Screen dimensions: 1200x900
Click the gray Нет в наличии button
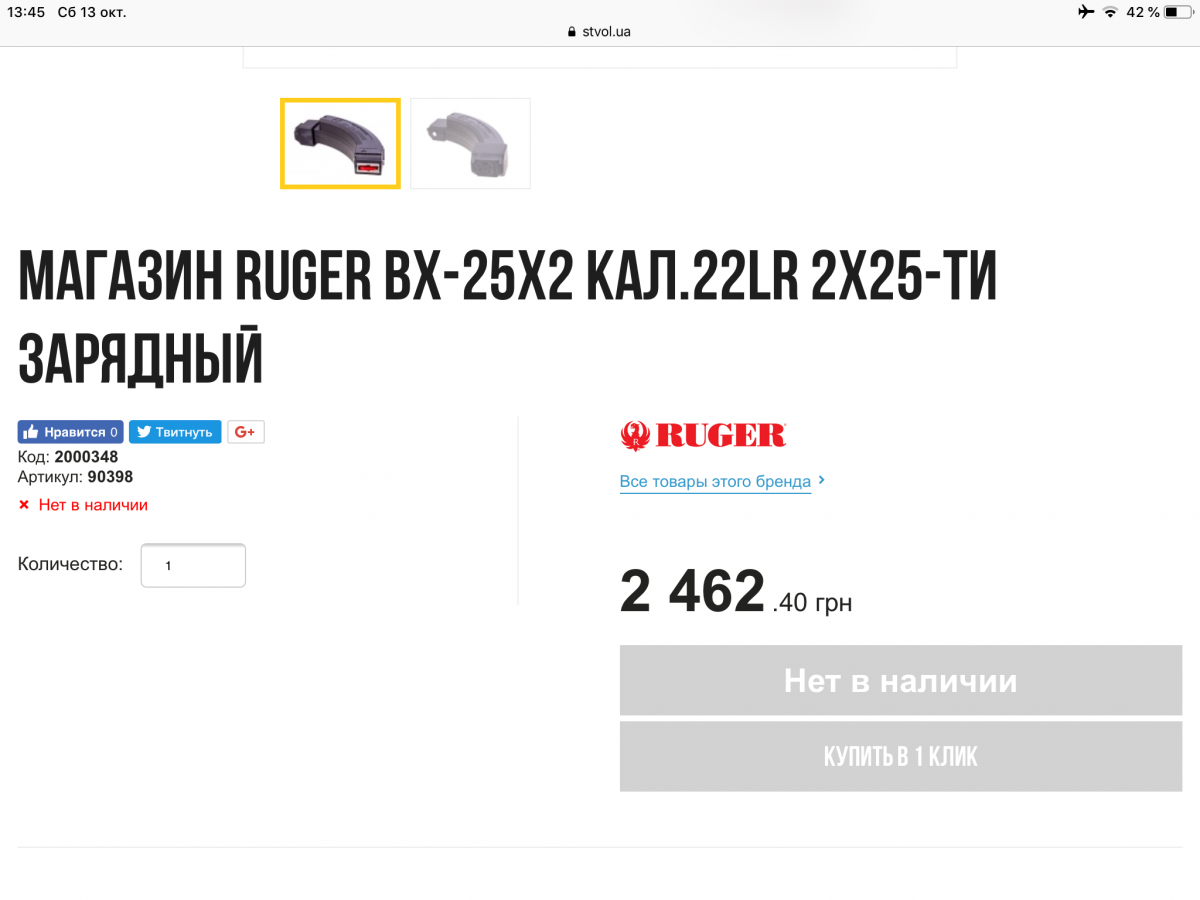901,680
